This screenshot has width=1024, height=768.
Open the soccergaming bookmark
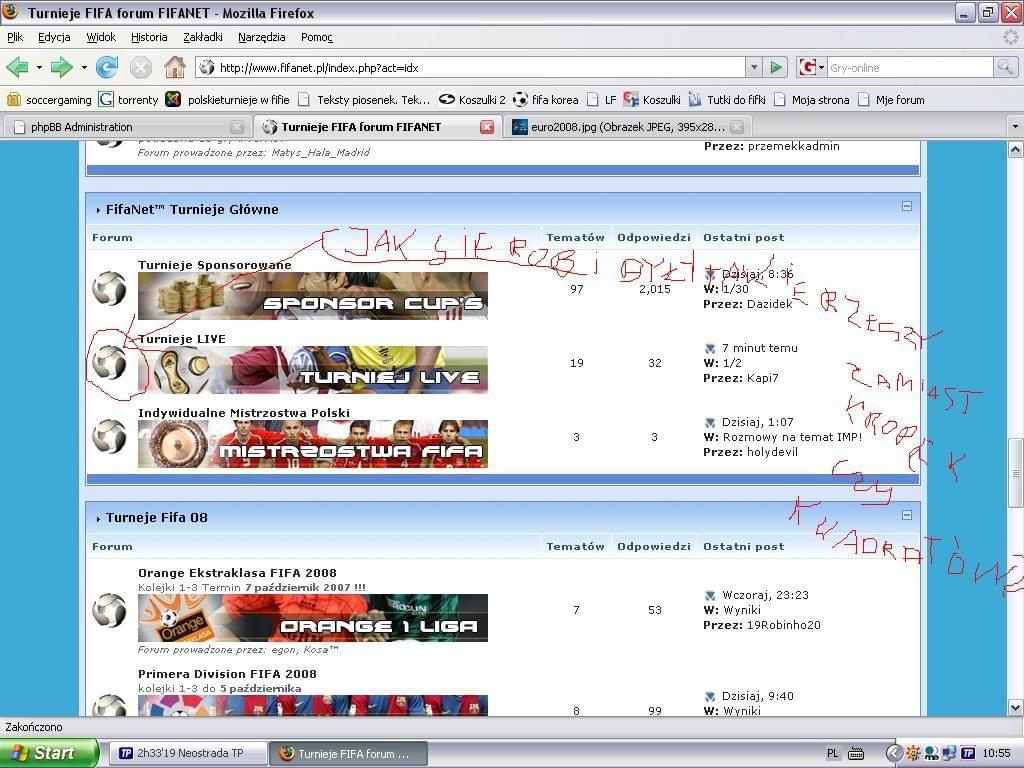click(x=49, y=100)
